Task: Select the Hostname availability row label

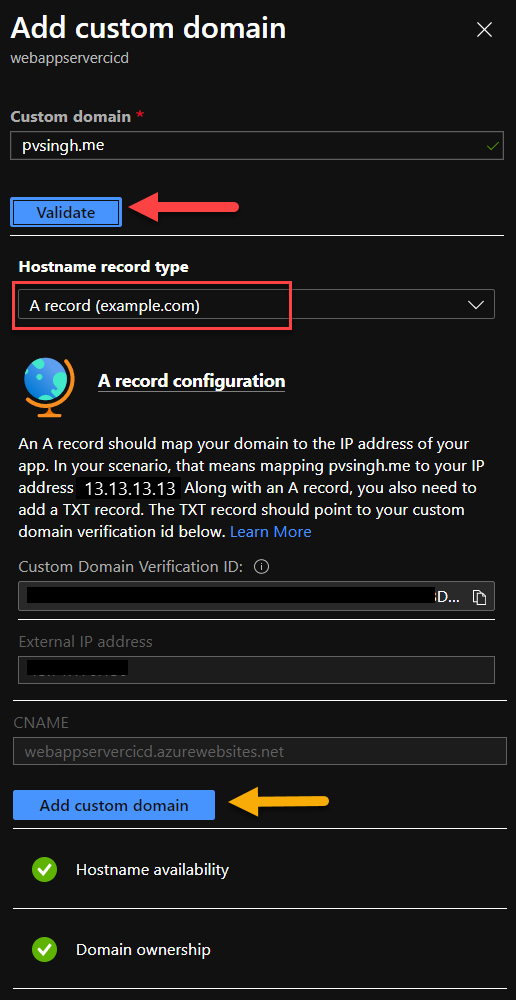Action: click(152, 869)
